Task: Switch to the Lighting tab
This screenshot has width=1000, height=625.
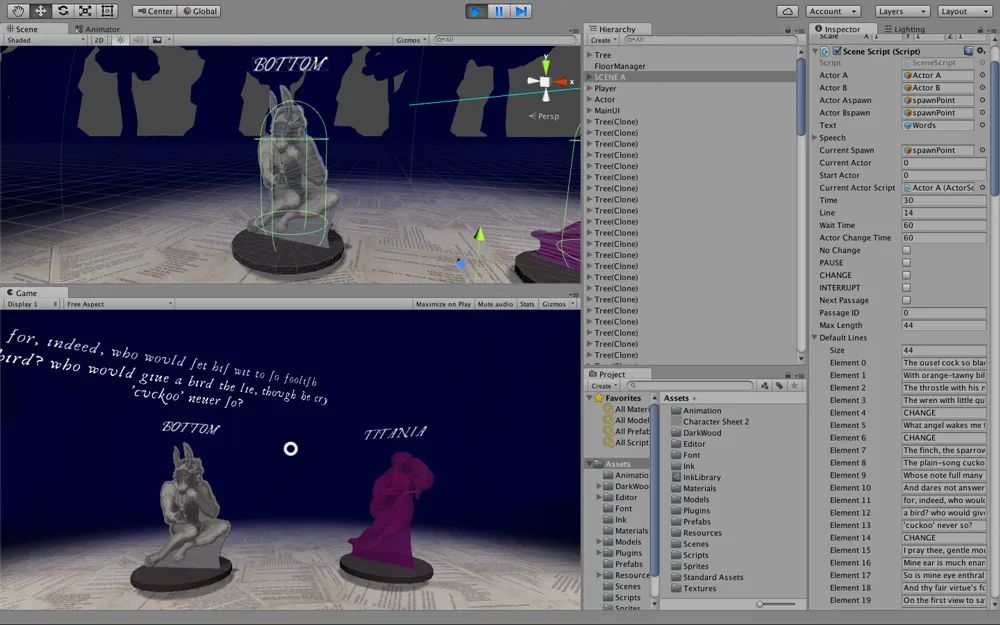Action: coord(904,29)
